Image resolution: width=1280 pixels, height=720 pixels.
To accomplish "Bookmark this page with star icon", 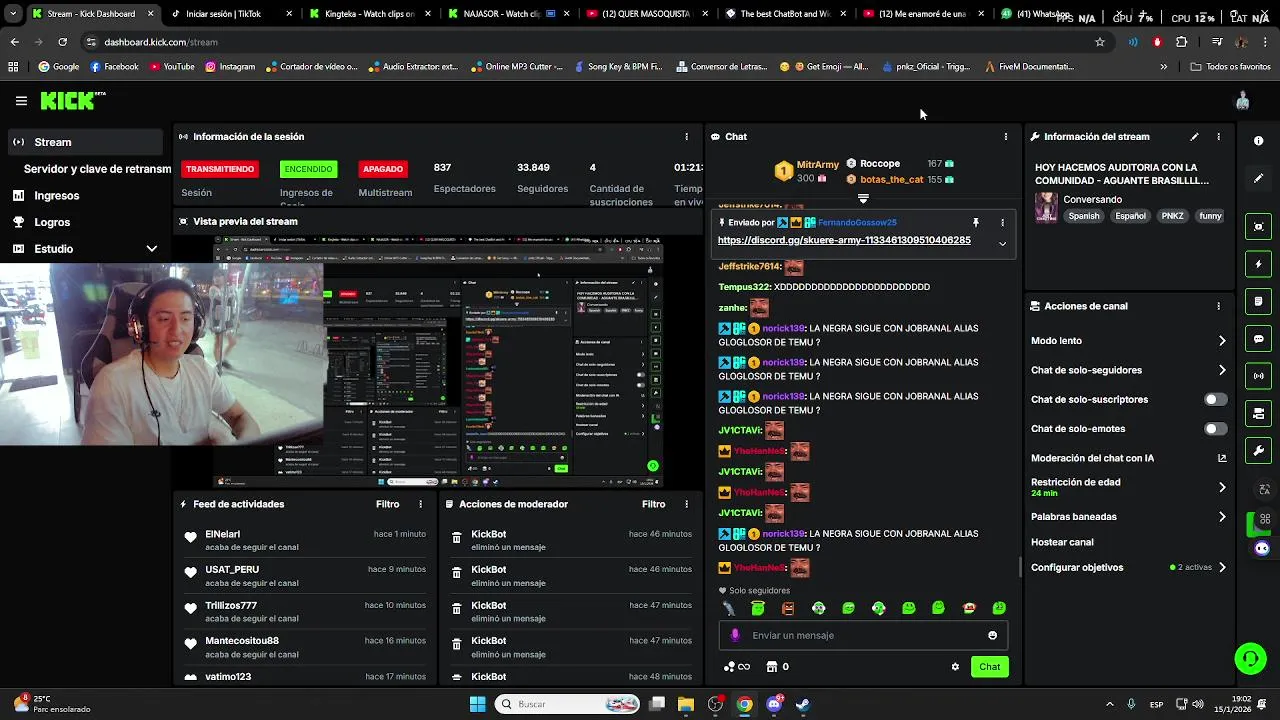I will (x=1100, y=42).
